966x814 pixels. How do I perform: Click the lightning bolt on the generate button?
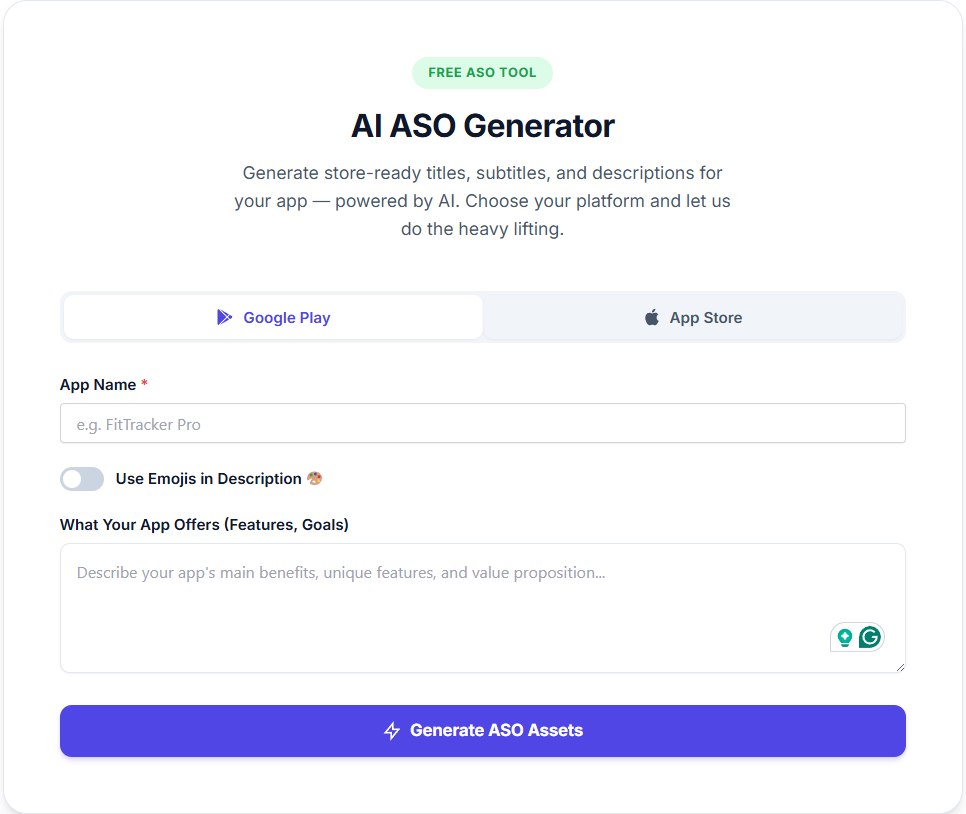click(393, 730)
